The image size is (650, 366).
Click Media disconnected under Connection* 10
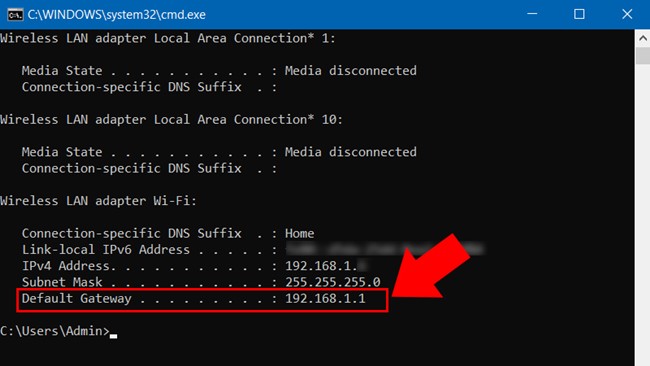tap(351, 152)
